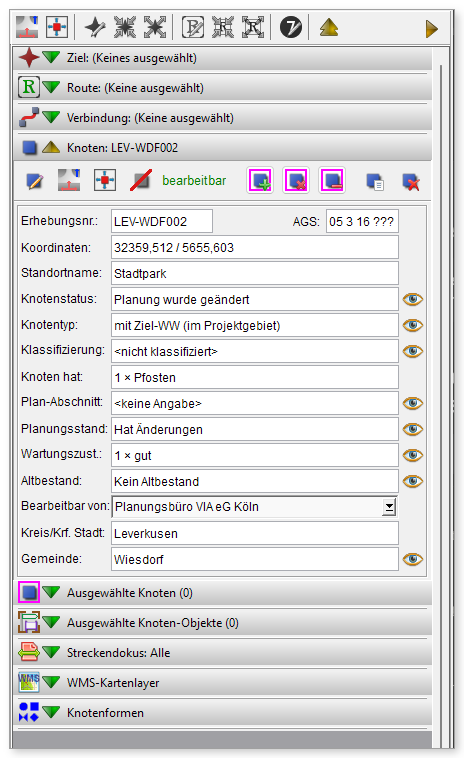Expand the Knotenformen triangle

[51, 712]
